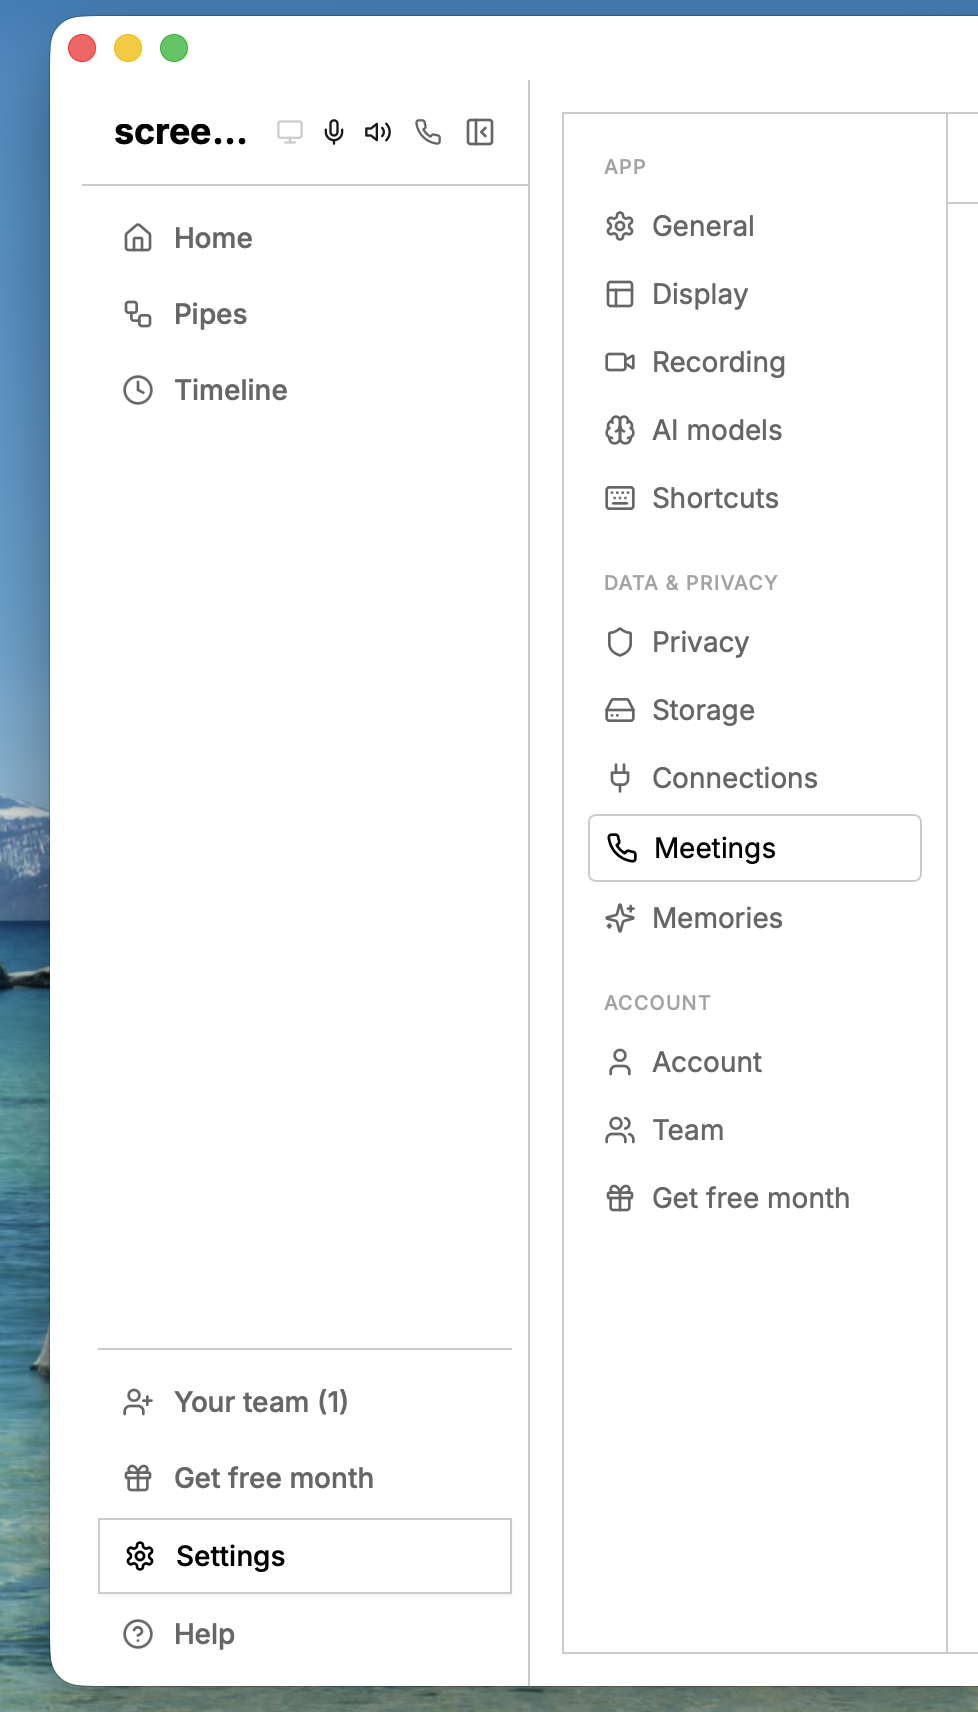978x1712 pixels.
Task: Open Storage settings
Action: tap(703, 710)
